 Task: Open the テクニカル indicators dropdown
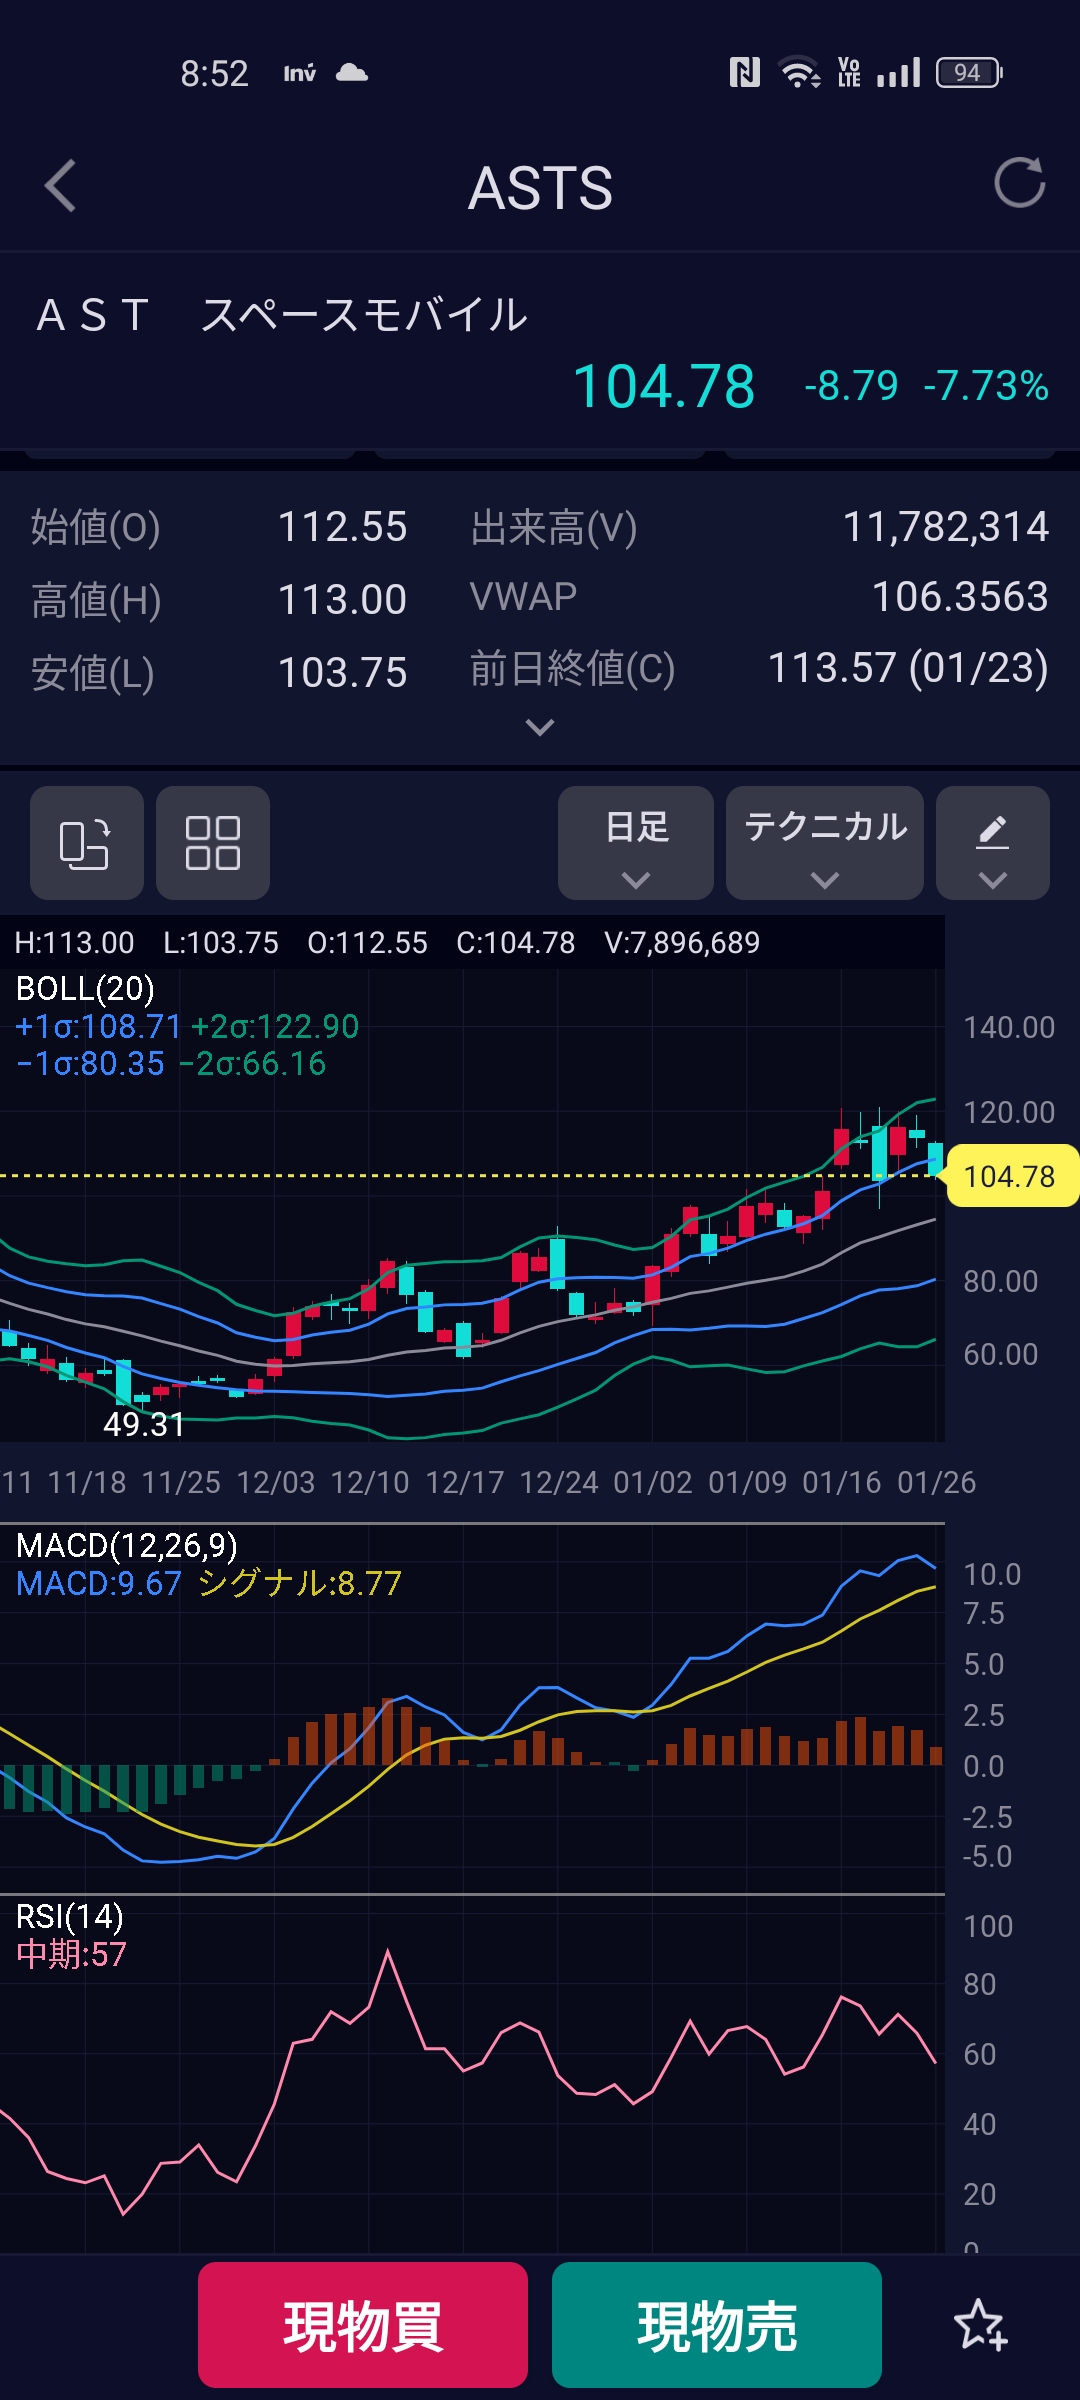point(825,843)
